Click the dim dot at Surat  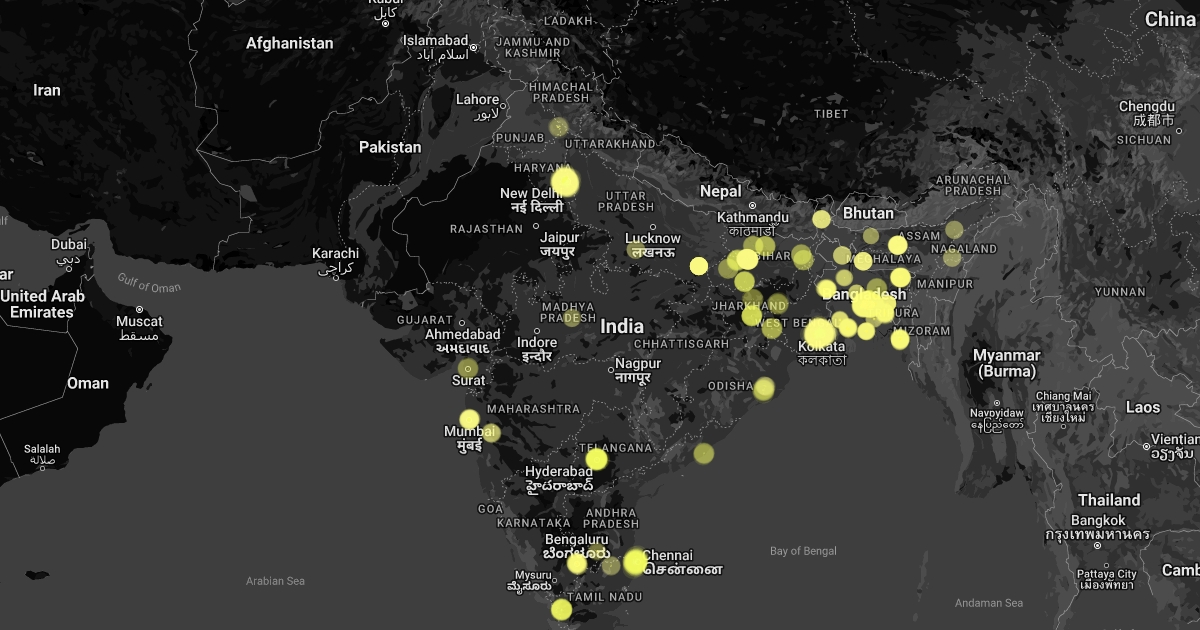pyautogui.click(x=468, y=367)
